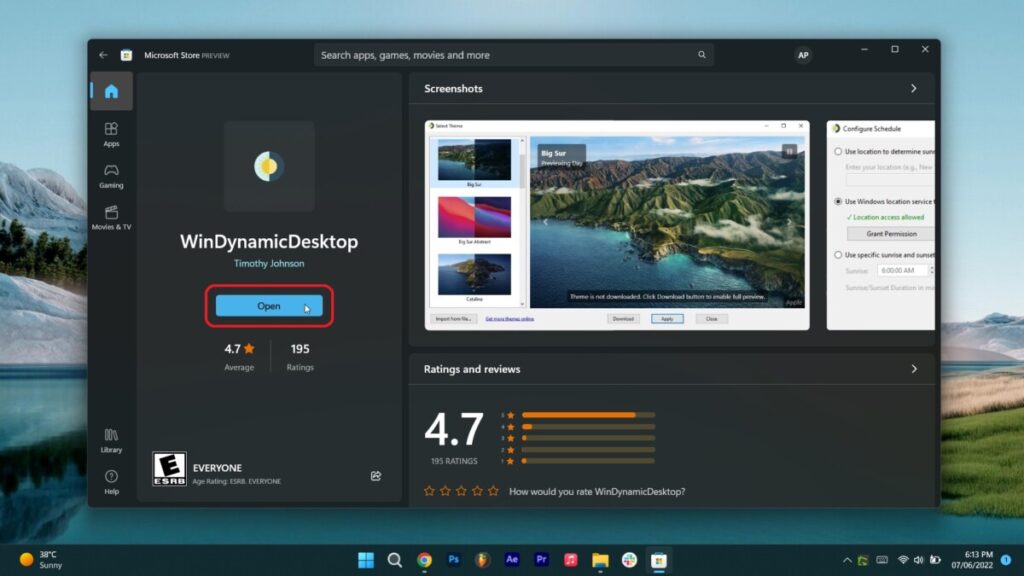
Task: Open the Timothy Johnson publisher link
Action: (269, 263)
